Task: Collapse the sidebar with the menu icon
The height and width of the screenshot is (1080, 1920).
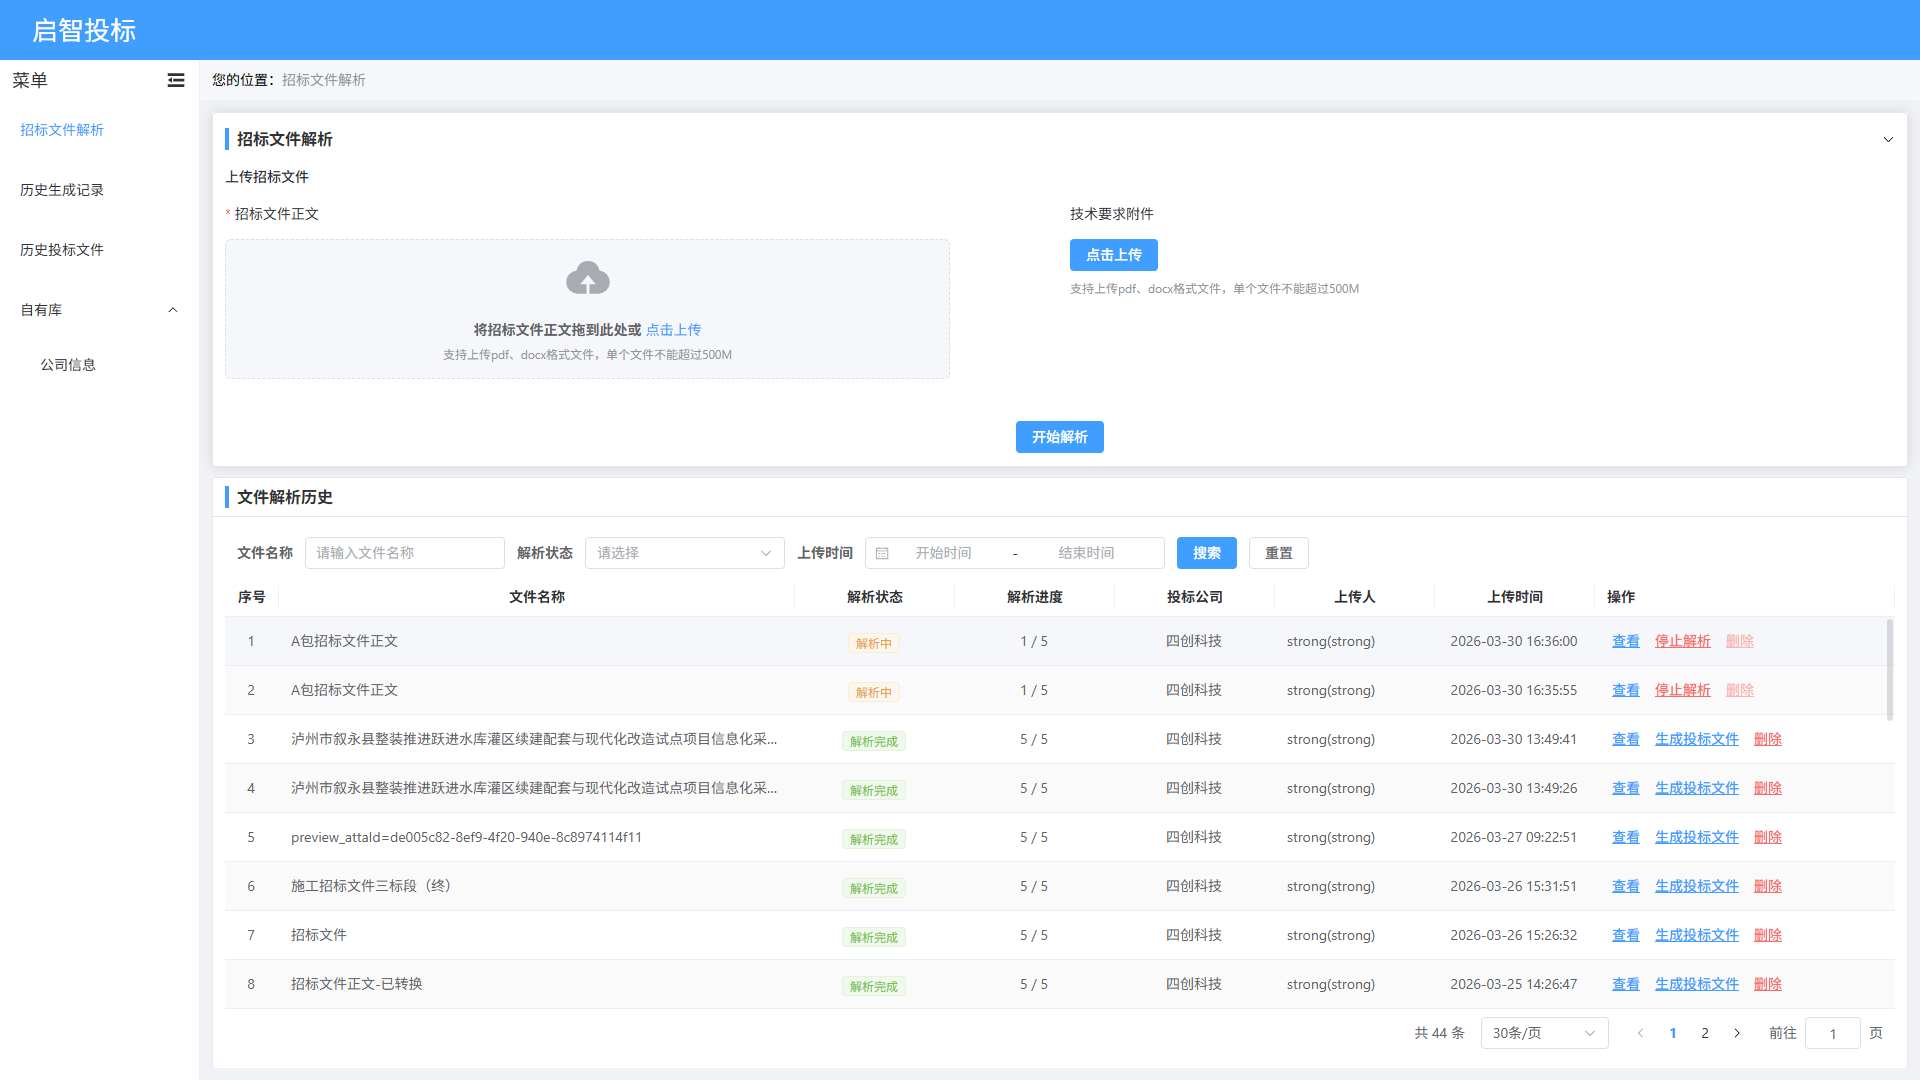Action: (x=176, y=80)
